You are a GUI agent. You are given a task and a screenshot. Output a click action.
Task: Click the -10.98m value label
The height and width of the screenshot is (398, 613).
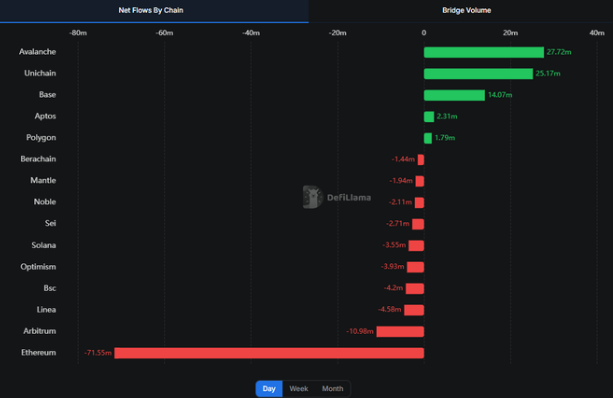point(360,332)
